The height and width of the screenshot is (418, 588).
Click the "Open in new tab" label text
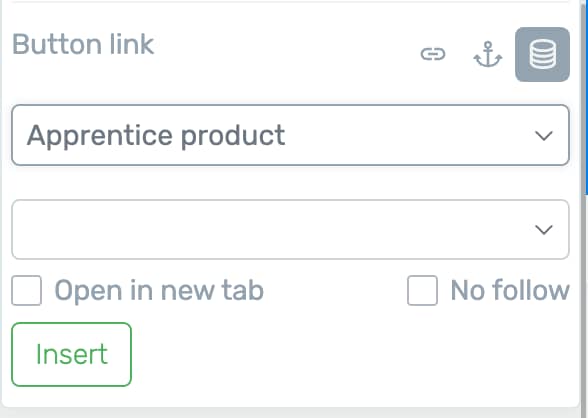(159, 291)
